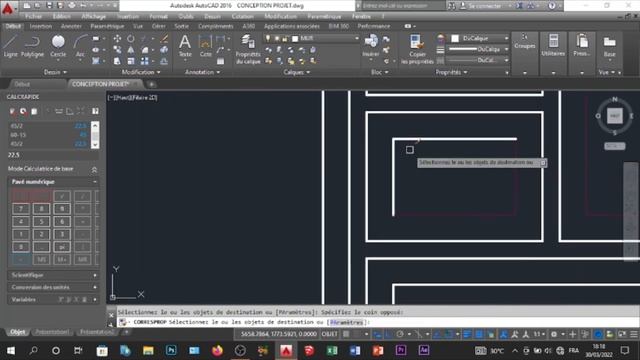Switch to the Annoter ribbon tab

pyautogui.click(x=71, y=26)
